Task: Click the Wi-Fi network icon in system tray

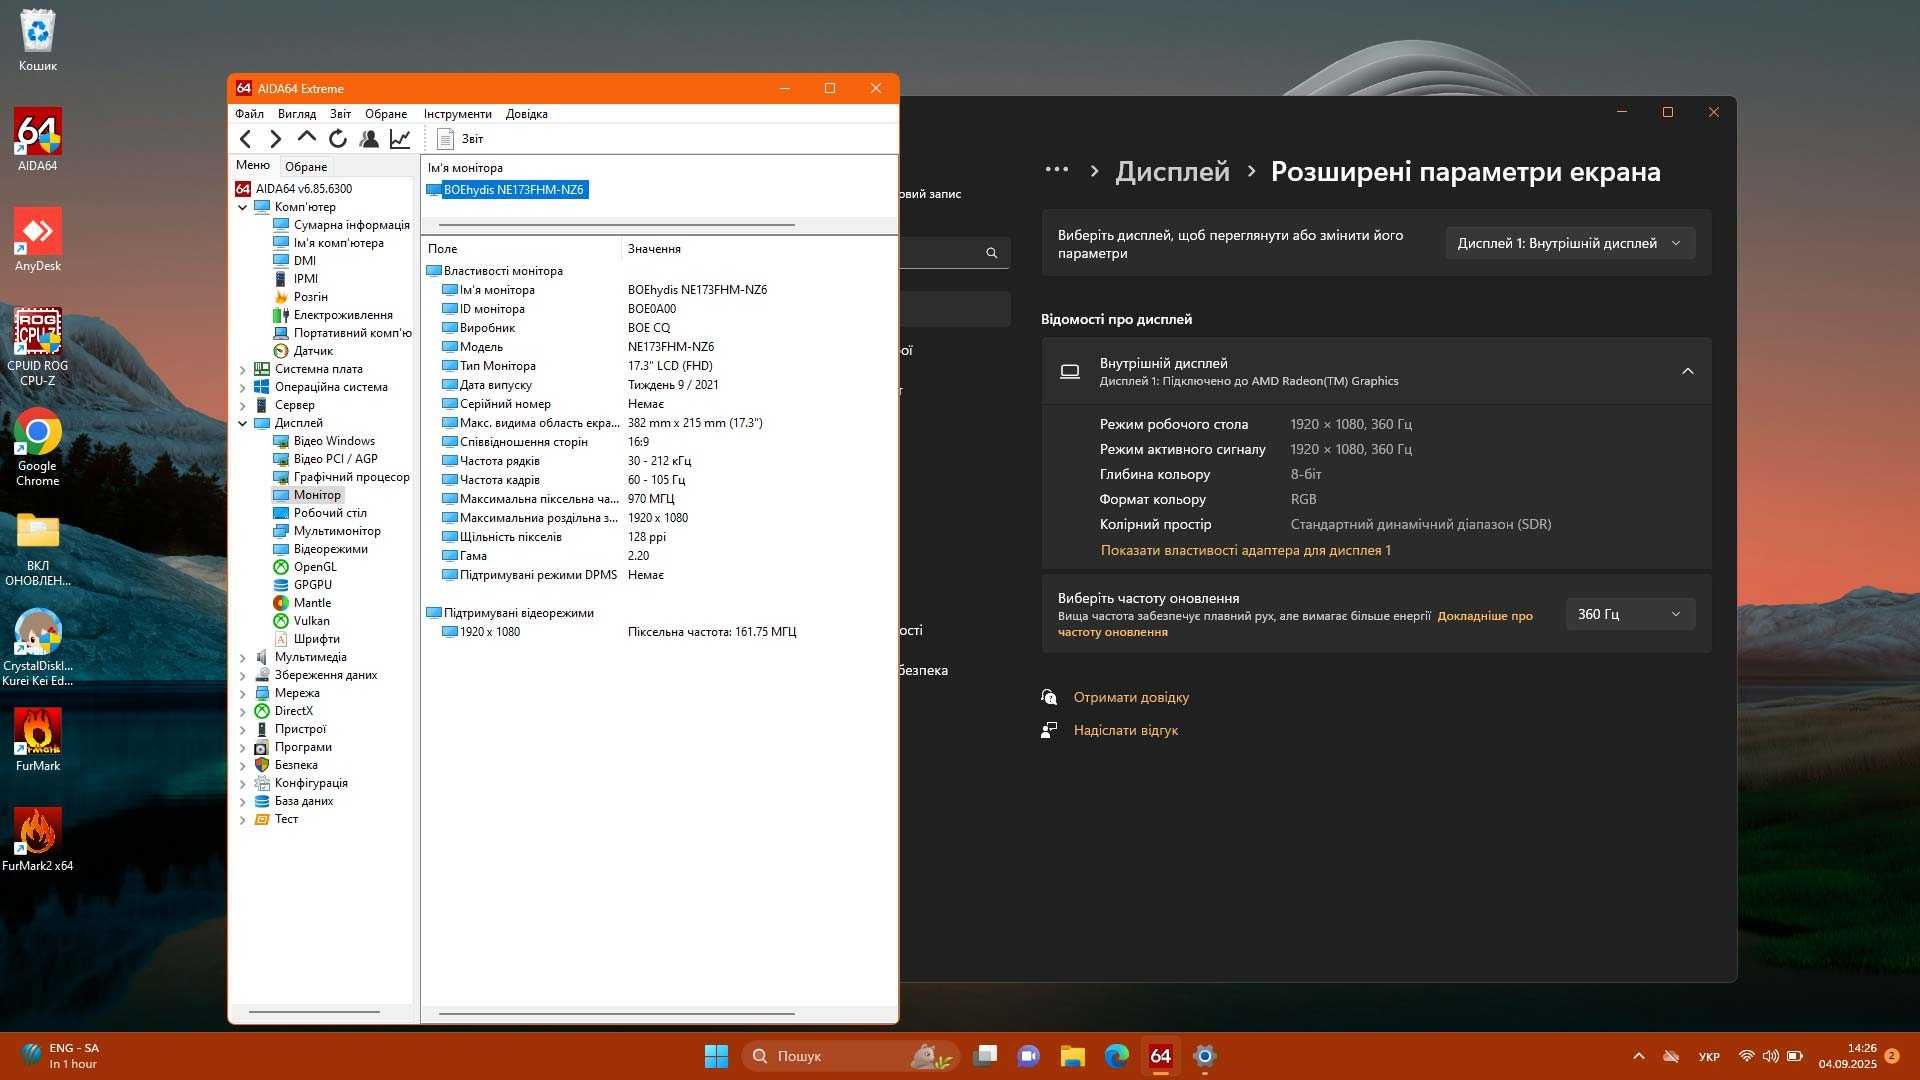Action: pos(1746,1056)
